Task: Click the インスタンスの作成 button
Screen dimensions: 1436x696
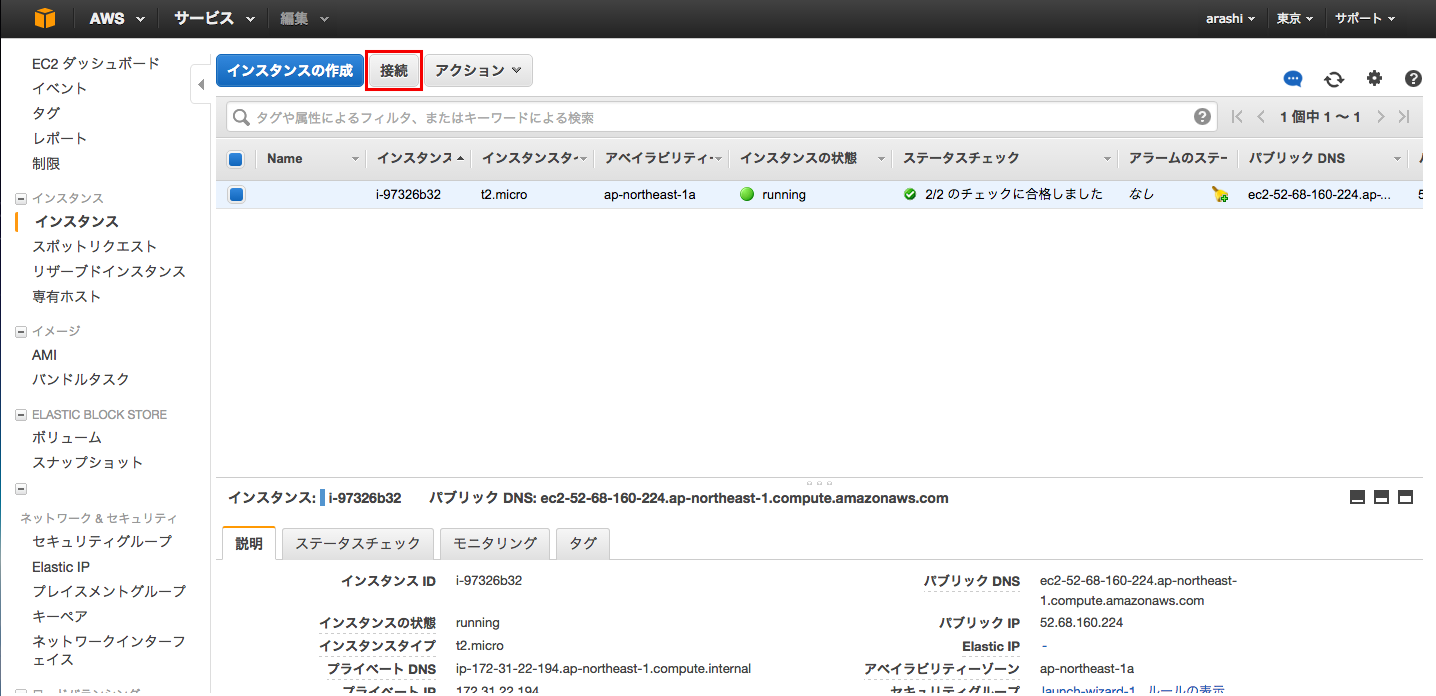Action: 289,70
